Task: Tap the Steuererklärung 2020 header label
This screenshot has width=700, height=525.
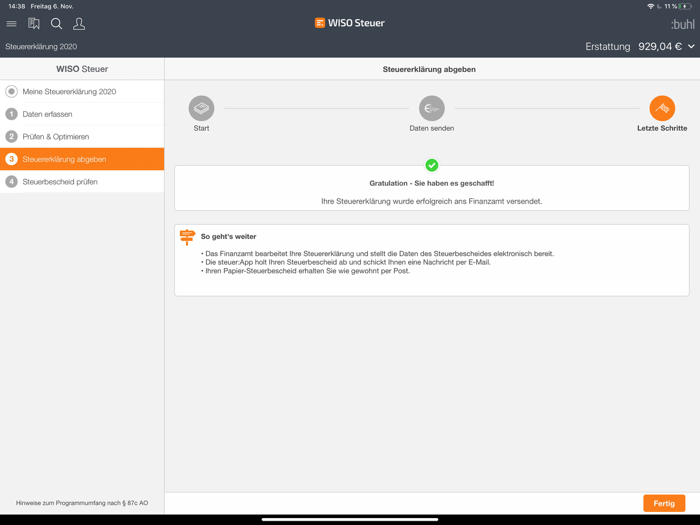Action: (41, 47)
